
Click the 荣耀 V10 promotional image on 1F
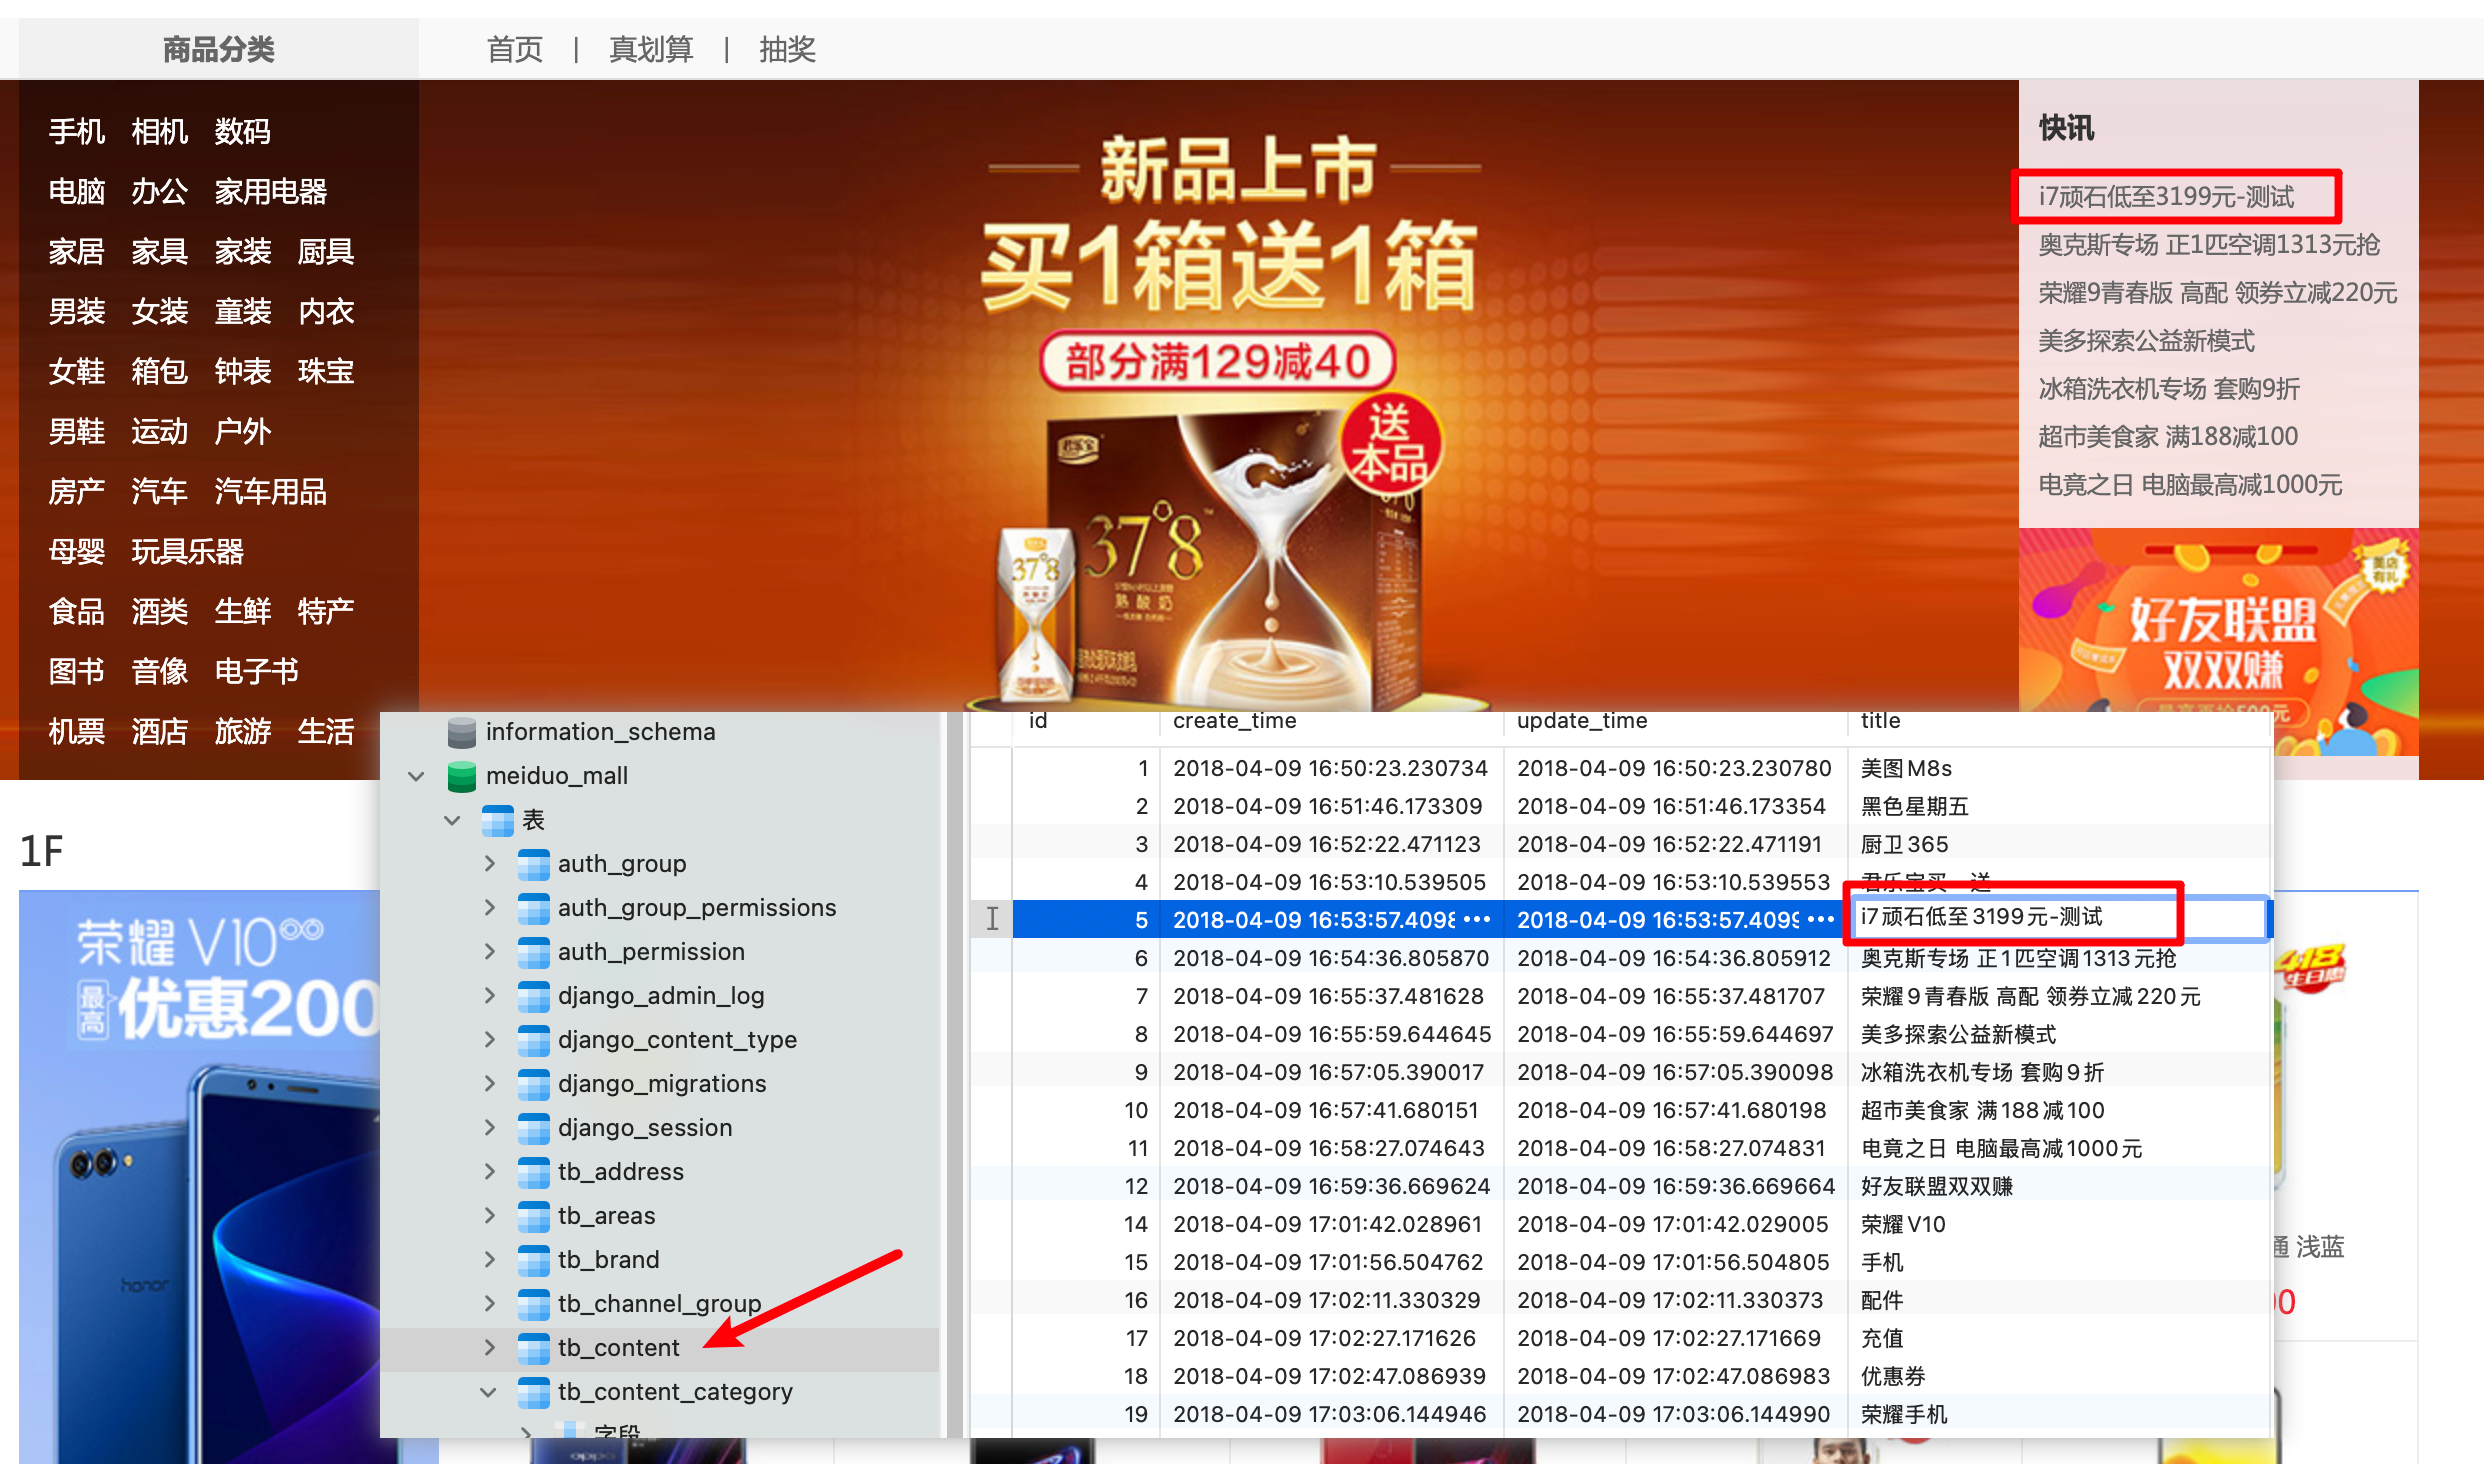point(200,1177)
